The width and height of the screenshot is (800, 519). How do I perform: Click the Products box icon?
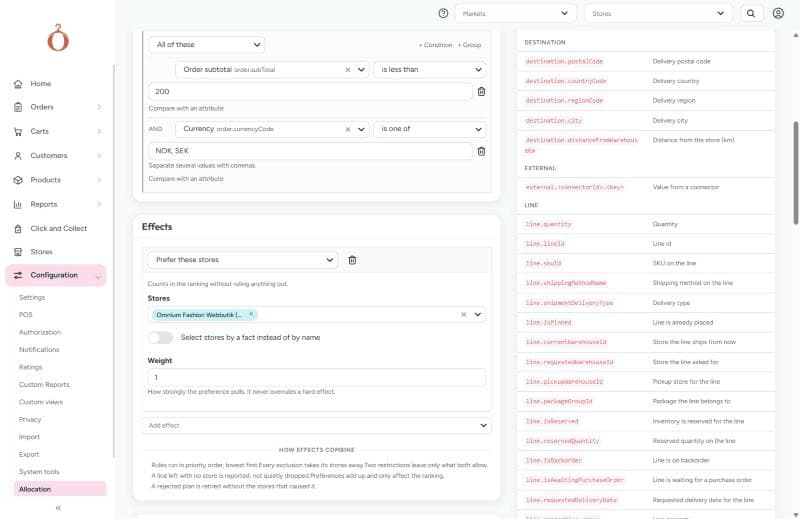pyautogui.click(x=18, y=180)
